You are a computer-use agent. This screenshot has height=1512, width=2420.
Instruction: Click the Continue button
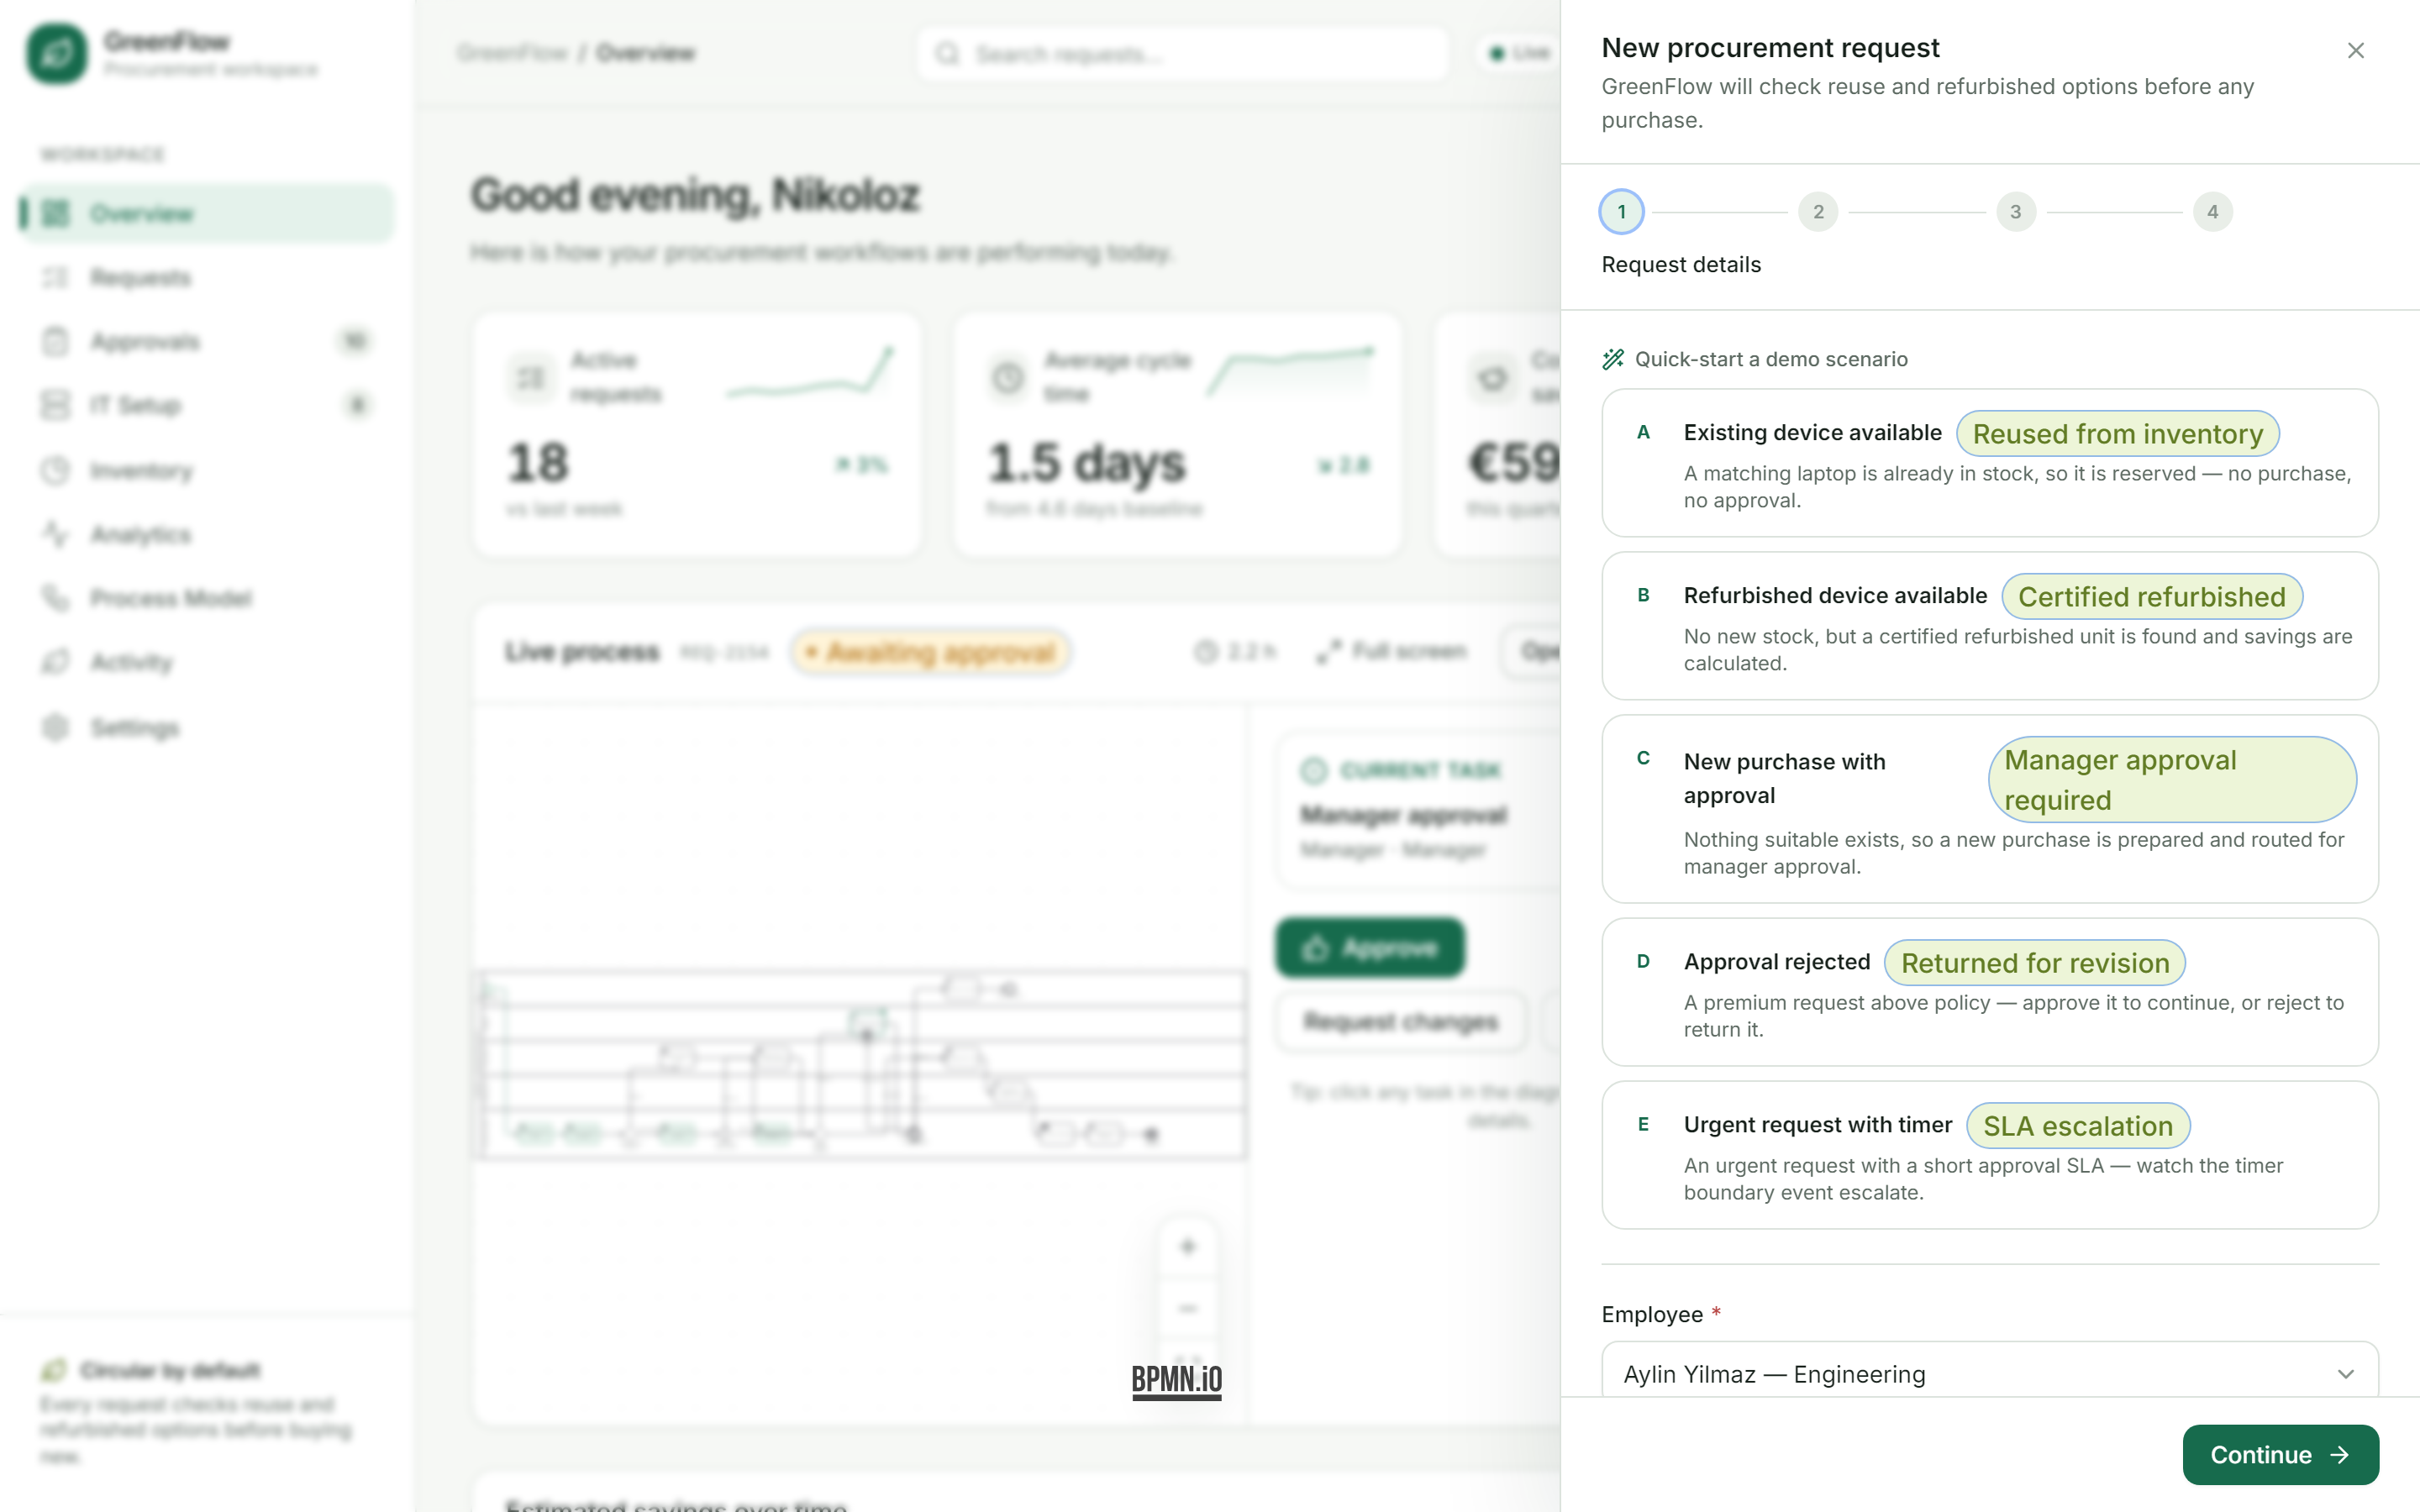pos(2280,1454)
